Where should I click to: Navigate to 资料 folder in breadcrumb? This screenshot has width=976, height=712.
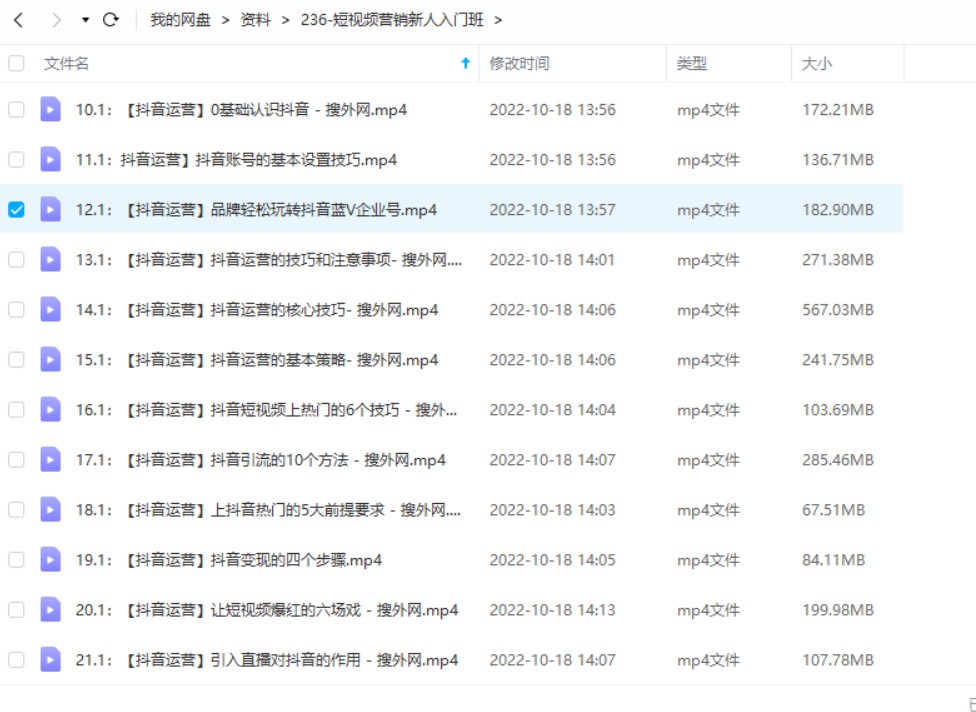(x=256, y=20)
